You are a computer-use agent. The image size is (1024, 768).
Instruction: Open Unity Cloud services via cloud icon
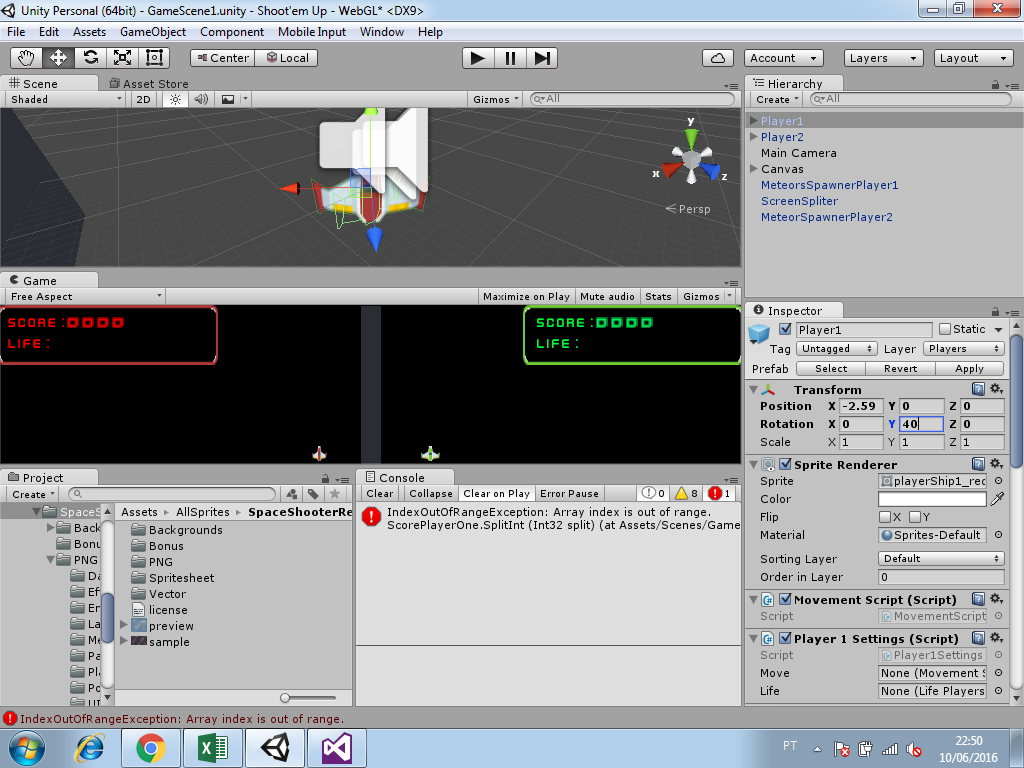718,58
